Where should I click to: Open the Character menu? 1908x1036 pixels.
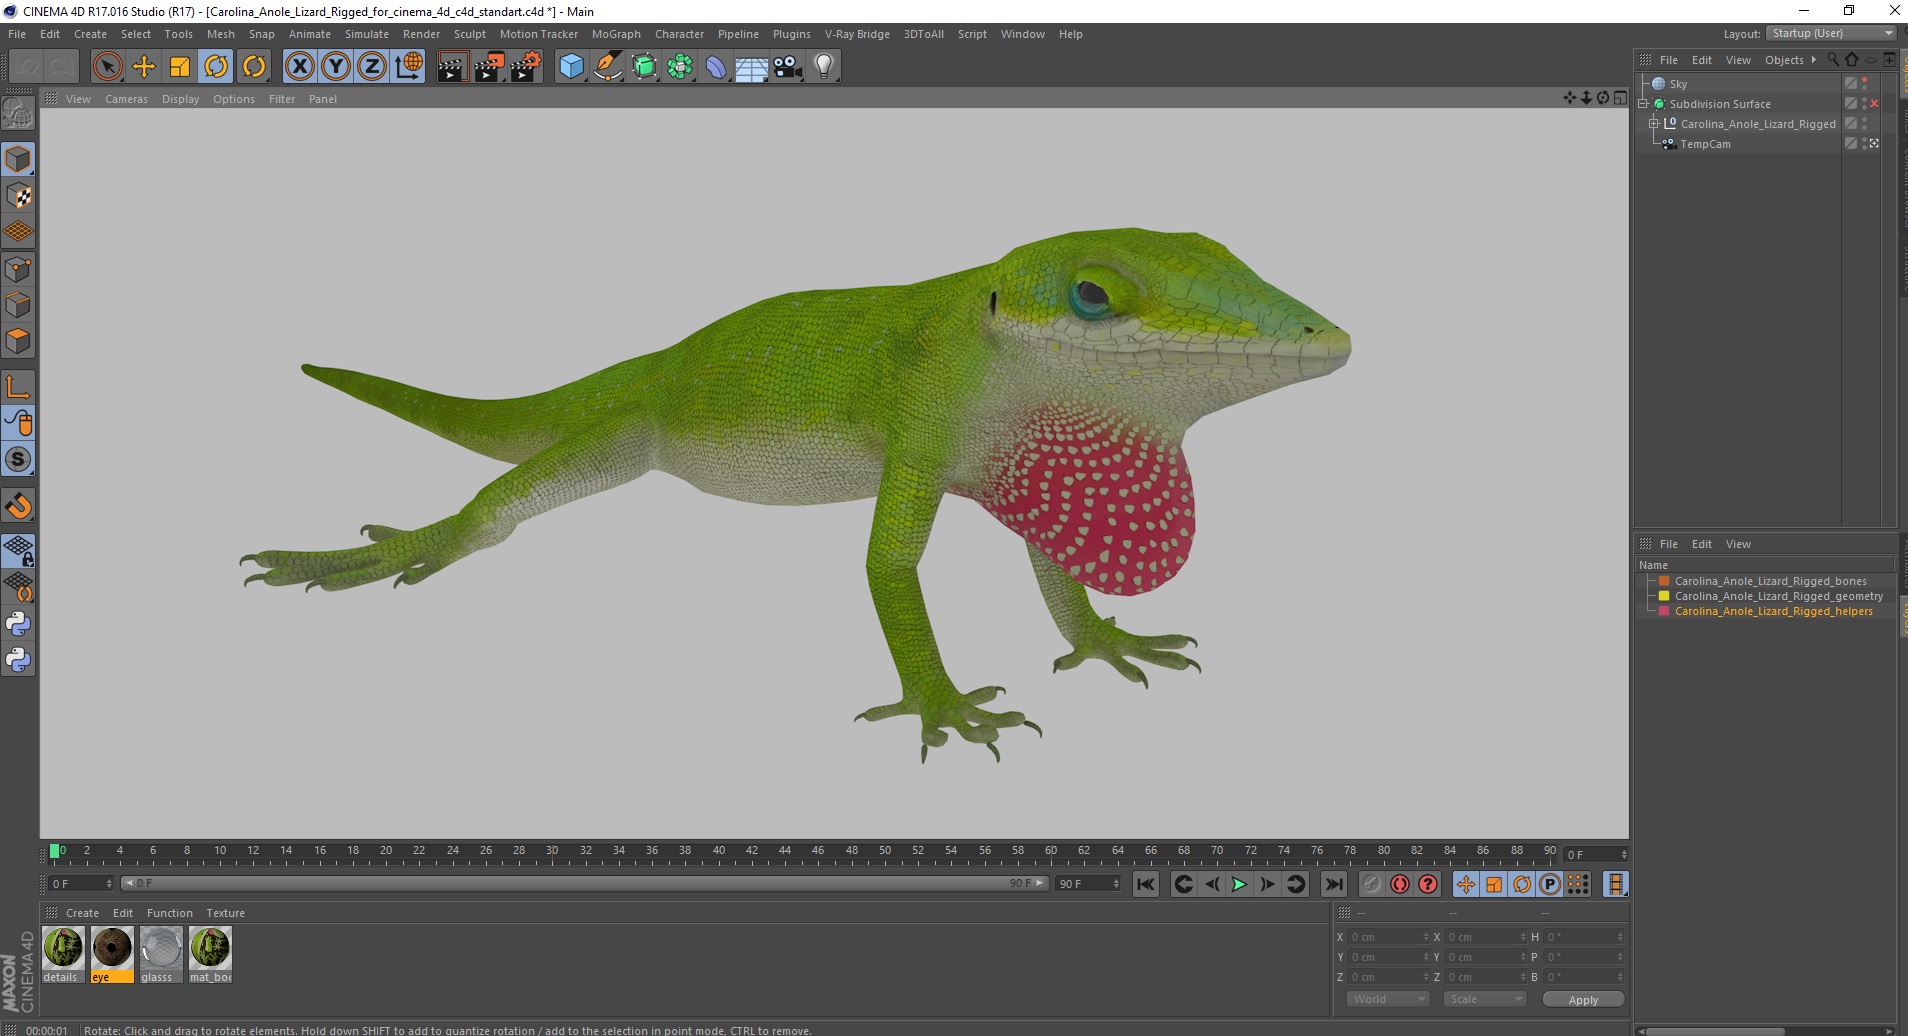[679, 34]
